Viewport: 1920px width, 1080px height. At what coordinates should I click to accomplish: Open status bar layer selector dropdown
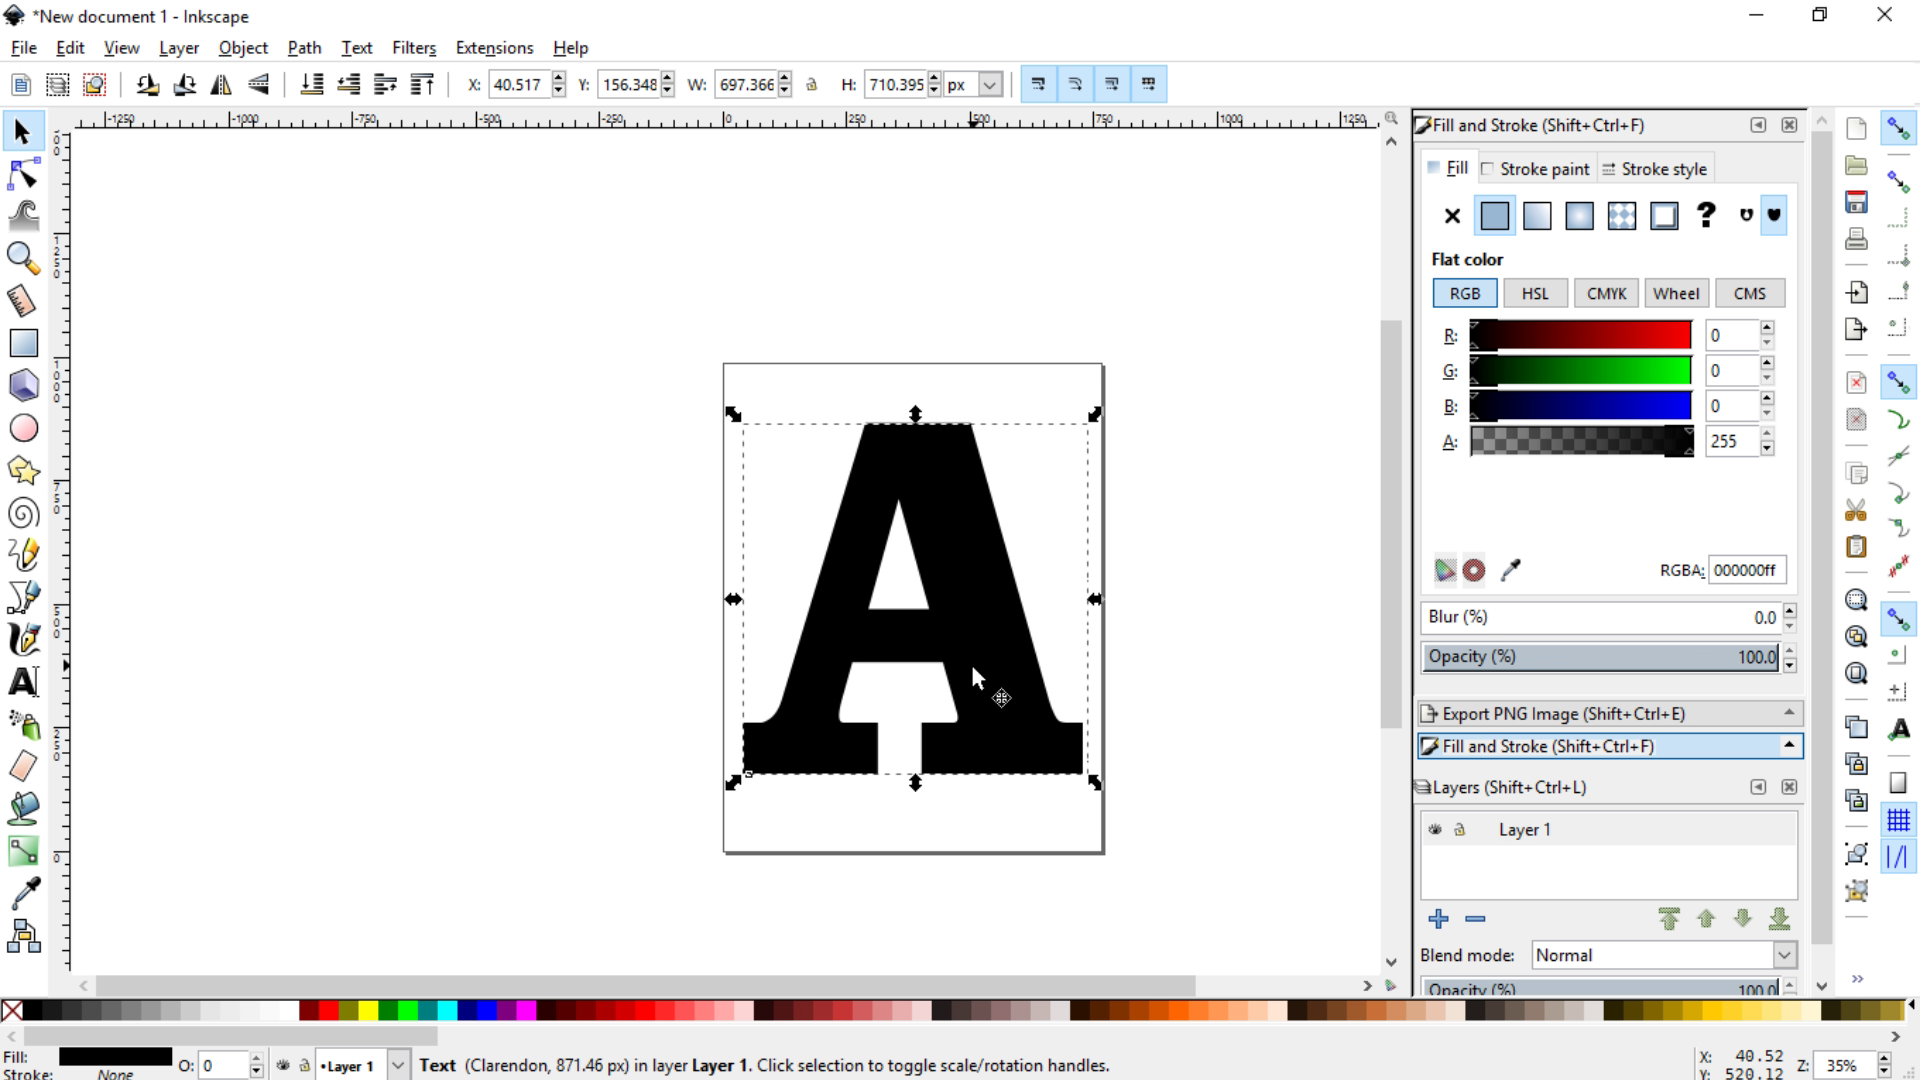(398, 1066)
